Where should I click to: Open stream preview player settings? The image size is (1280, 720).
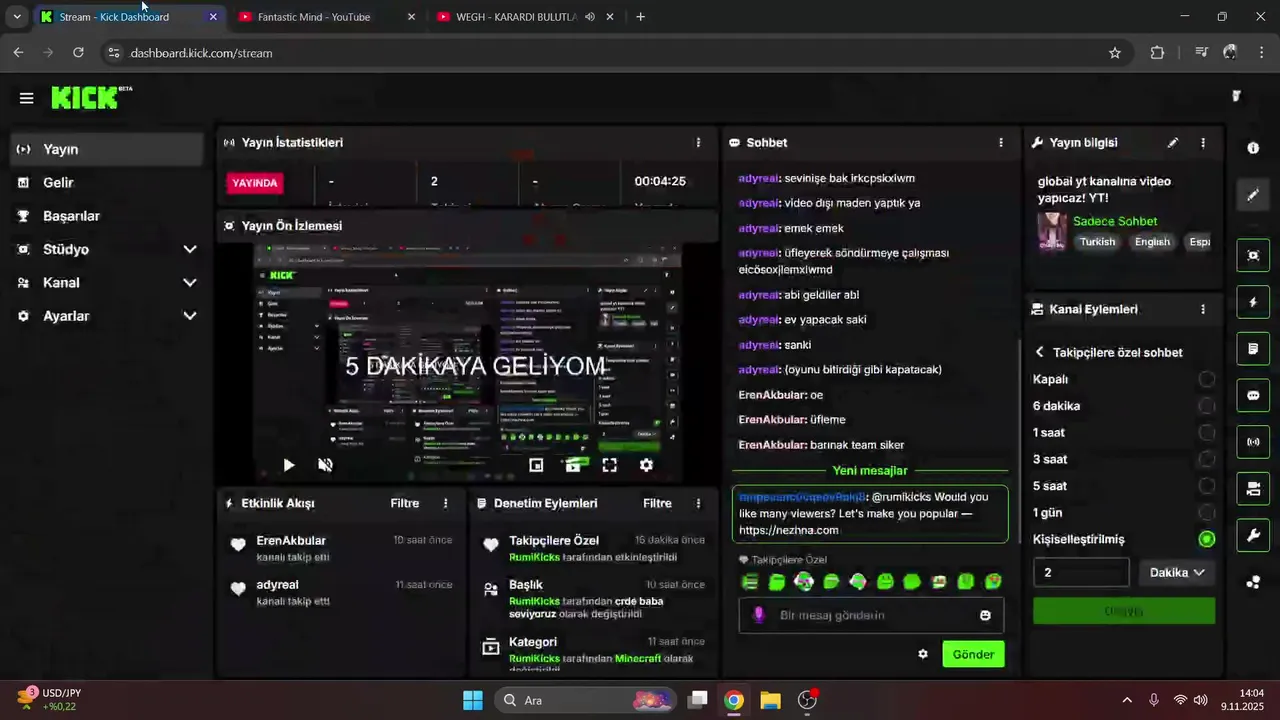click(646, 465)
